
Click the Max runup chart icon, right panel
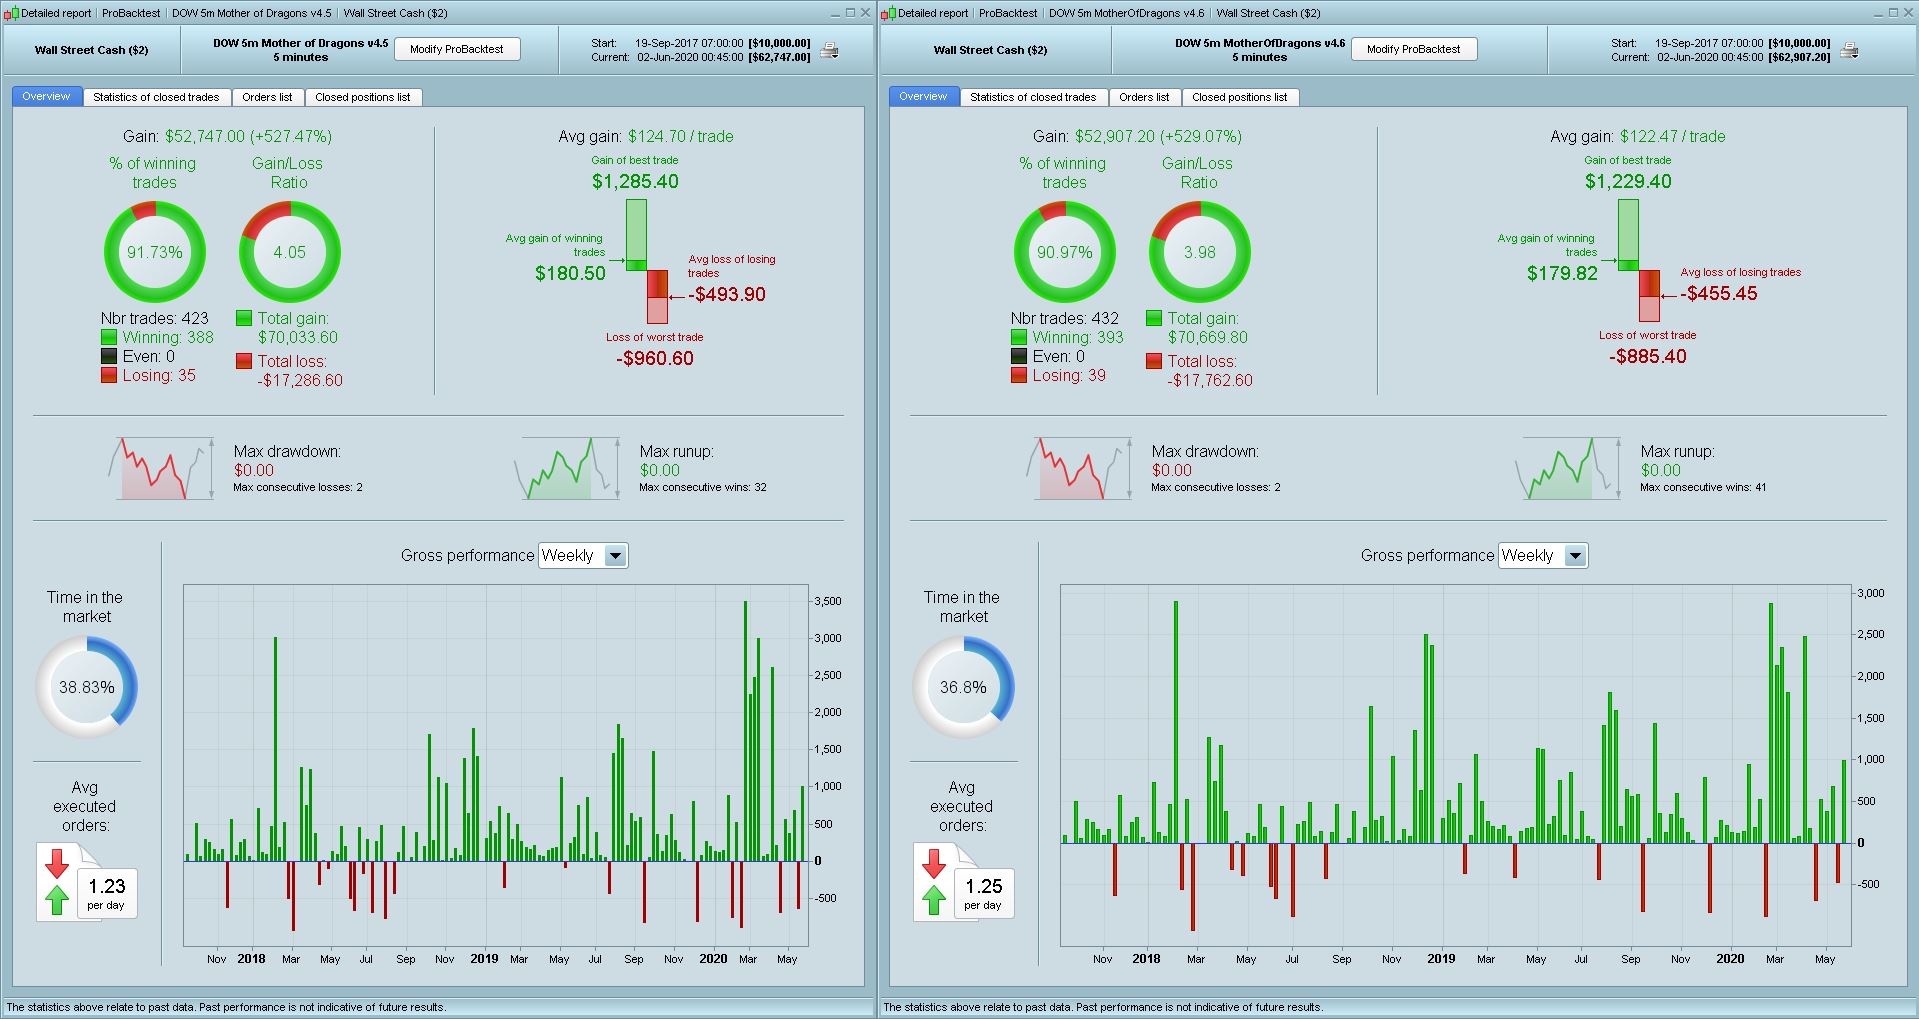tap(1568, 468)
